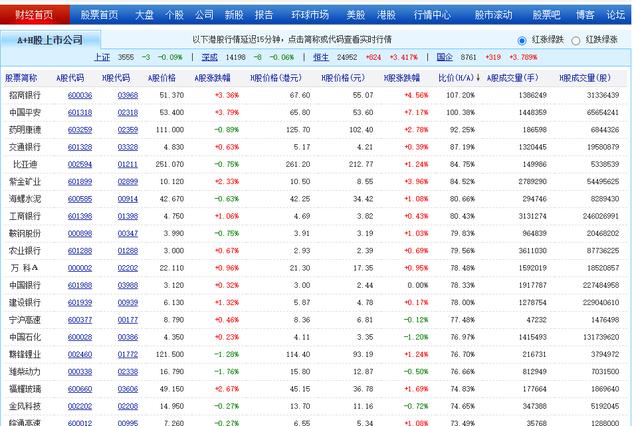Screen dimensions: 640x426
Task: Open the H-share code link for 中国银行
Action: click(x=128, y=285)
